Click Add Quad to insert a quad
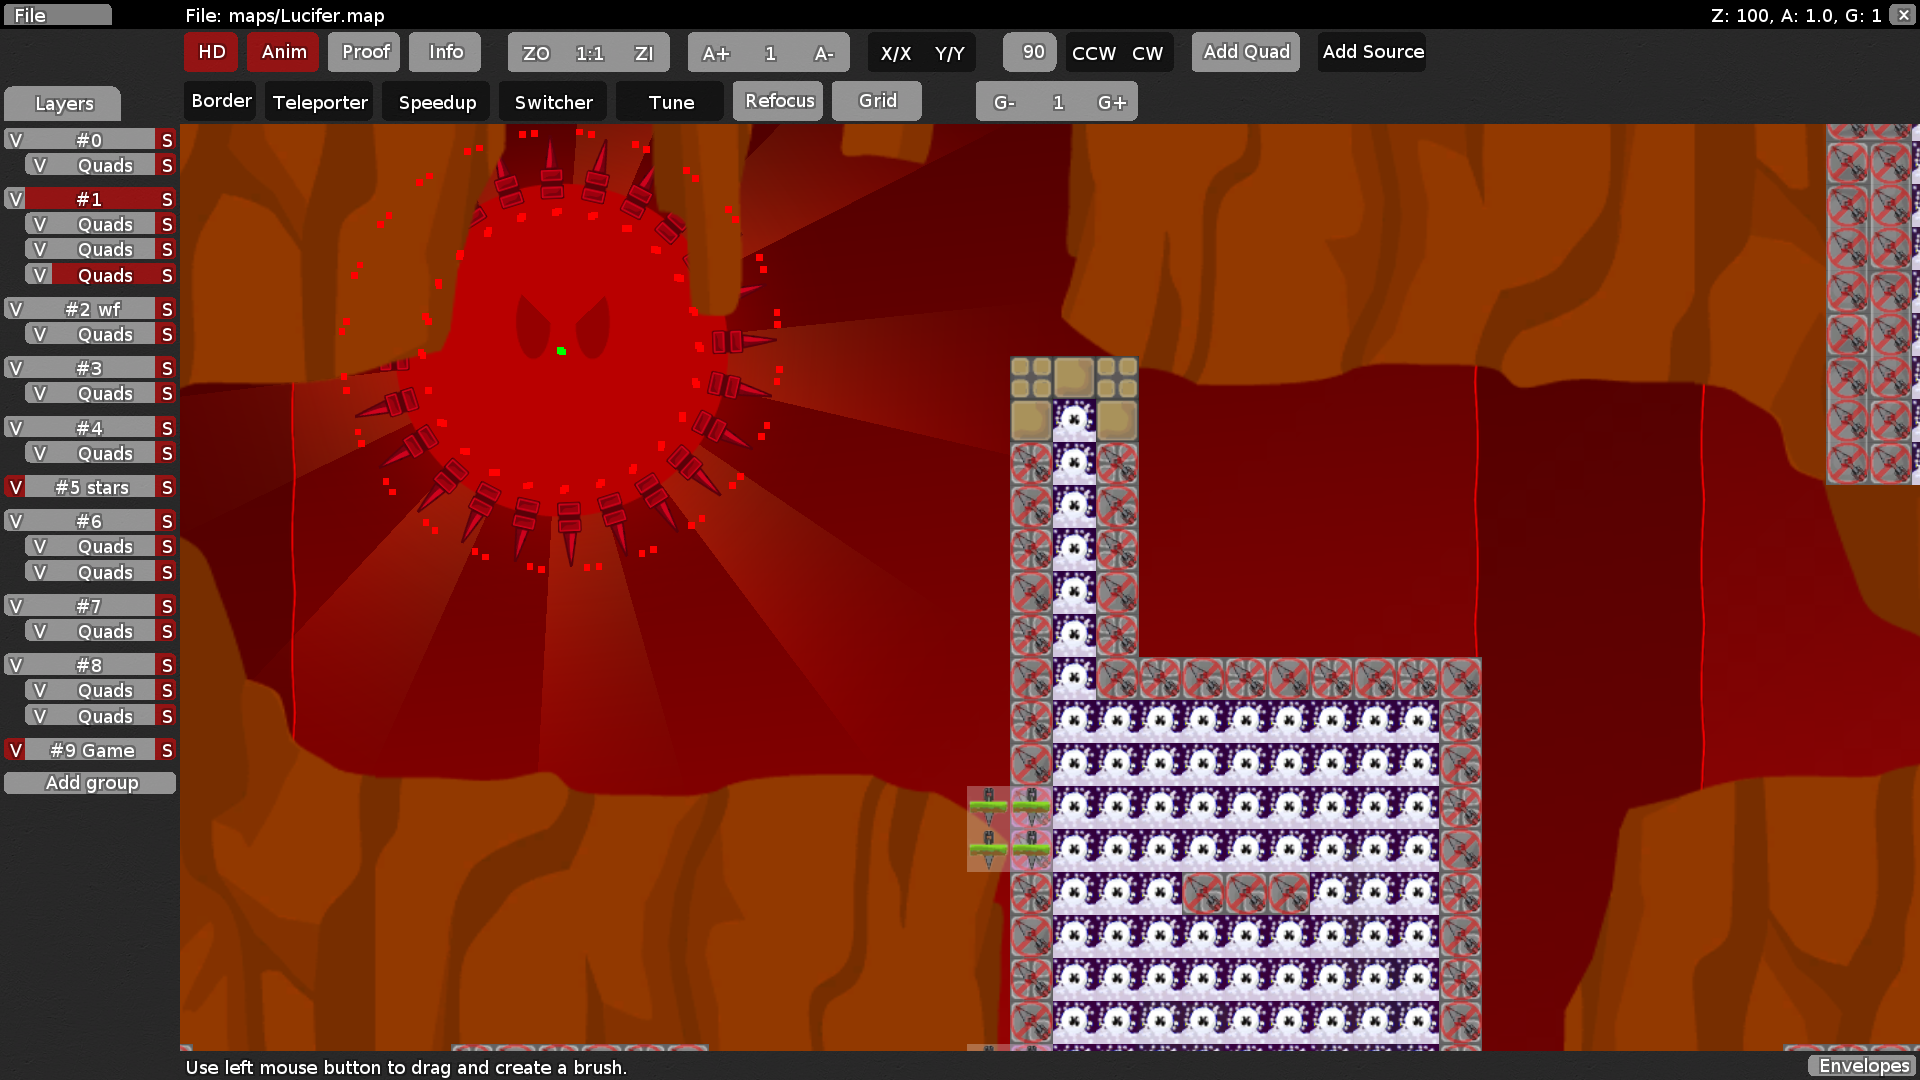Image resolution: width=1920 pixels, height=1080 pixels. [x=1245, y=52]
